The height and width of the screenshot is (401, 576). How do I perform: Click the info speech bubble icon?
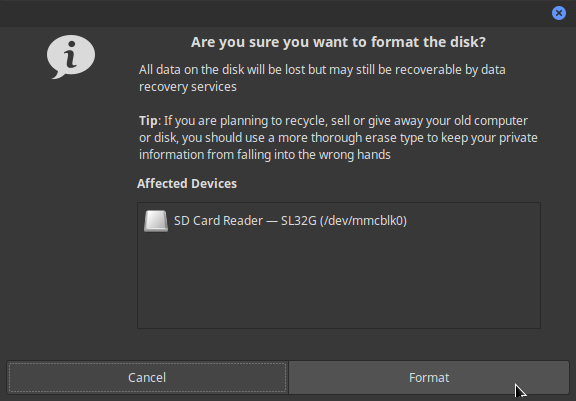coord(71,57)
